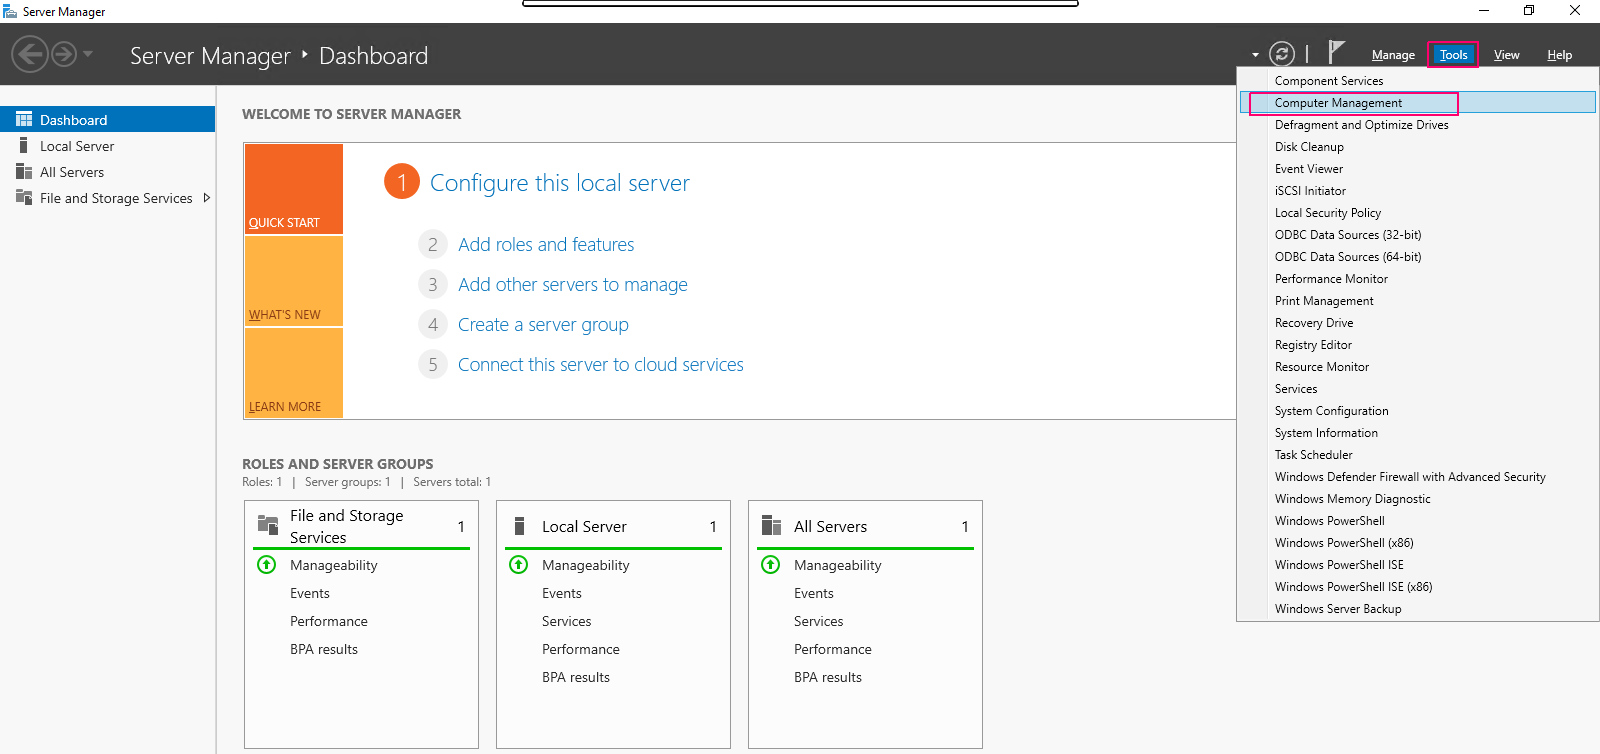Click the All Servers icon in sidebar
Viewport: 1600px width, 754px height.
click(x=24, y=171)
